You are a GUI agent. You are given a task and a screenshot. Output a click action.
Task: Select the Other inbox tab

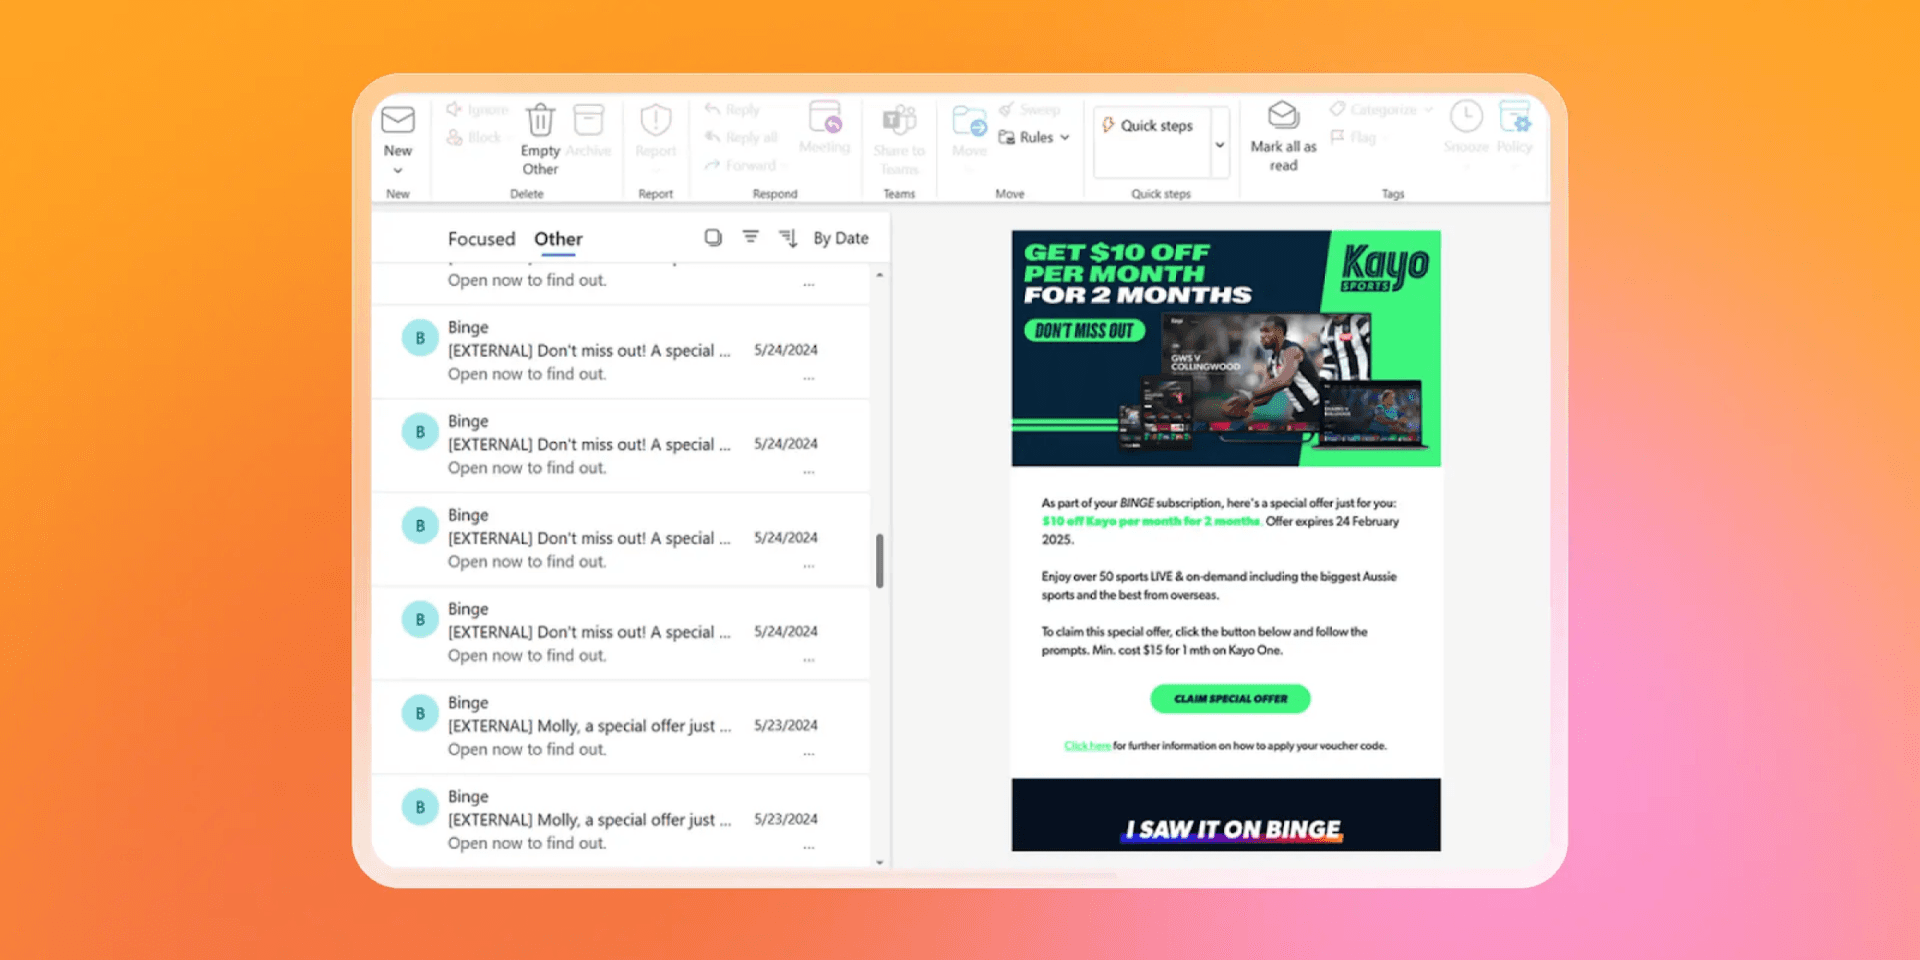557,238
